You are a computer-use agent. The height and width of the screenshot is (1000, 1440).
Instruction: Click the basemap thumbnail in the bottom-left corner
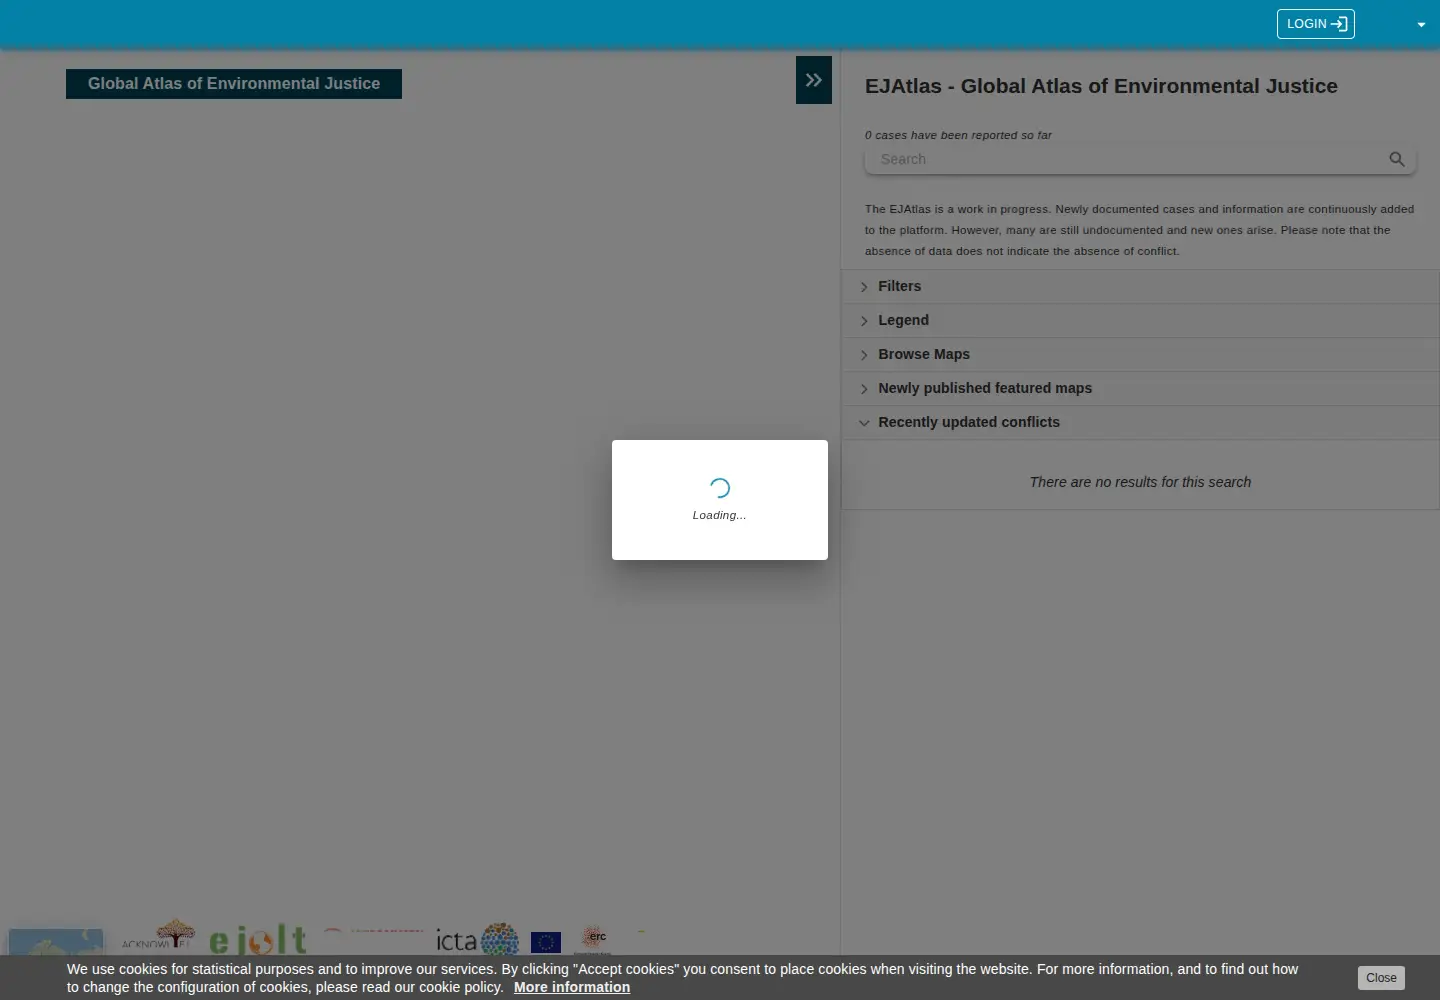(56, 942)
